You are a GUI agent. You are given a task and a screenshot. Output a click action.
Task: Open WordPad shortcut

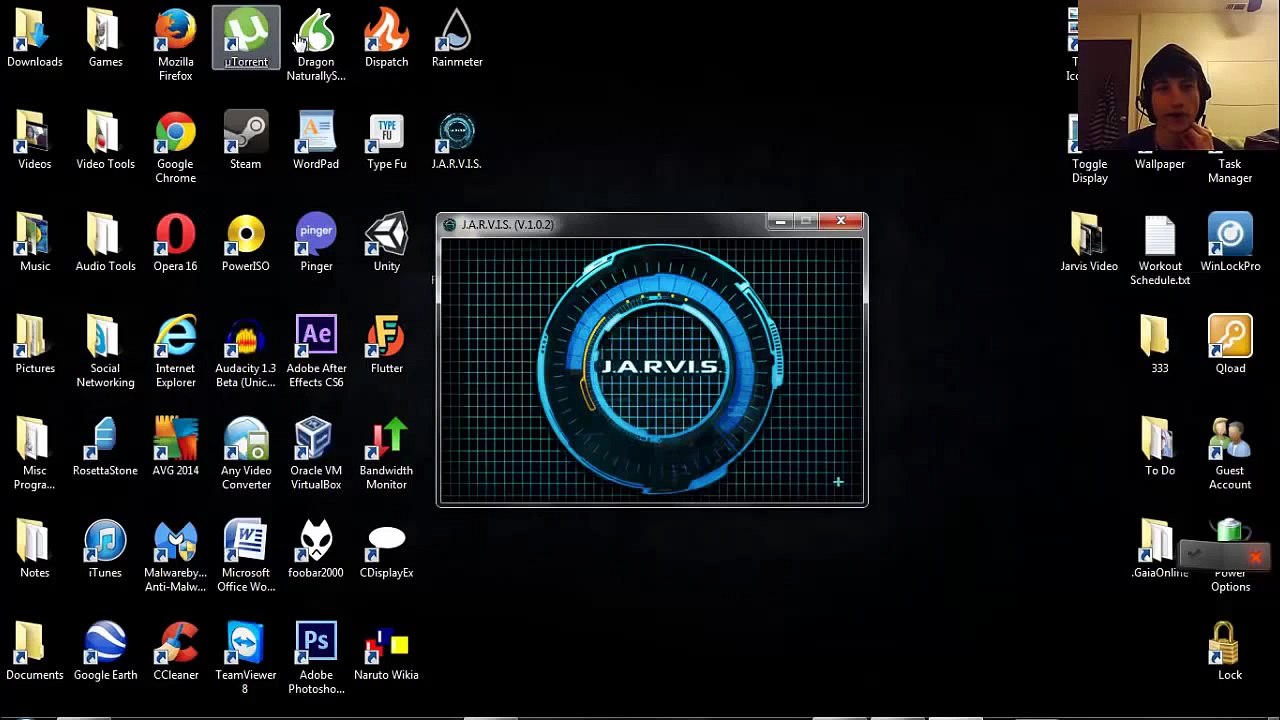point(316,140)
